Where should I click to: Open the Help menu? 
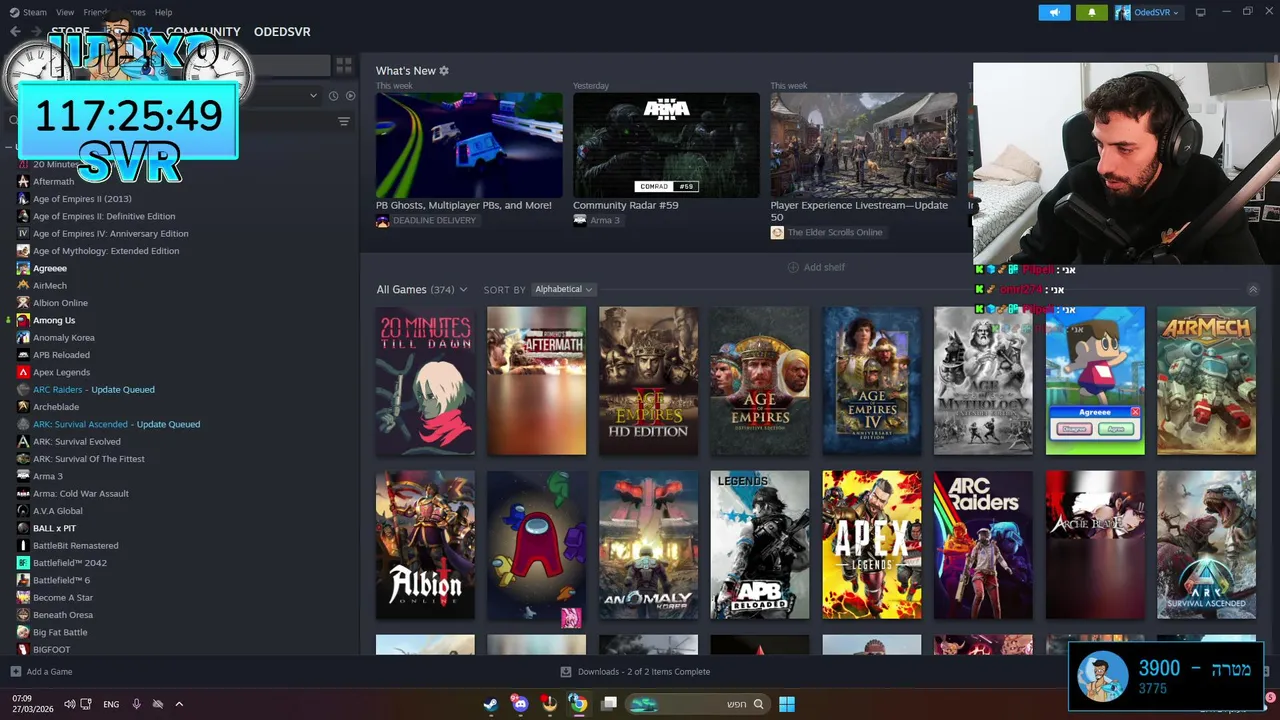pyautogui.click(x=163, y=12)
